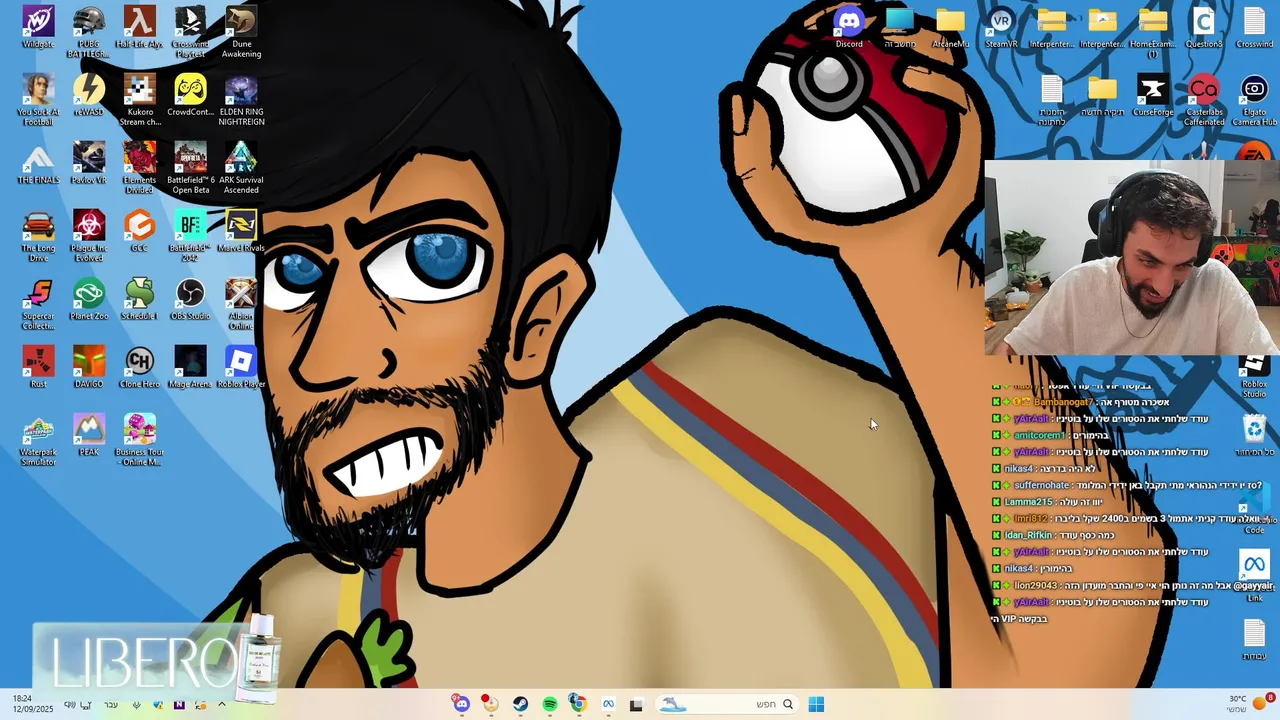
Task: Open the HomeExam (1) zipped folder
Action: point(1153,31)
